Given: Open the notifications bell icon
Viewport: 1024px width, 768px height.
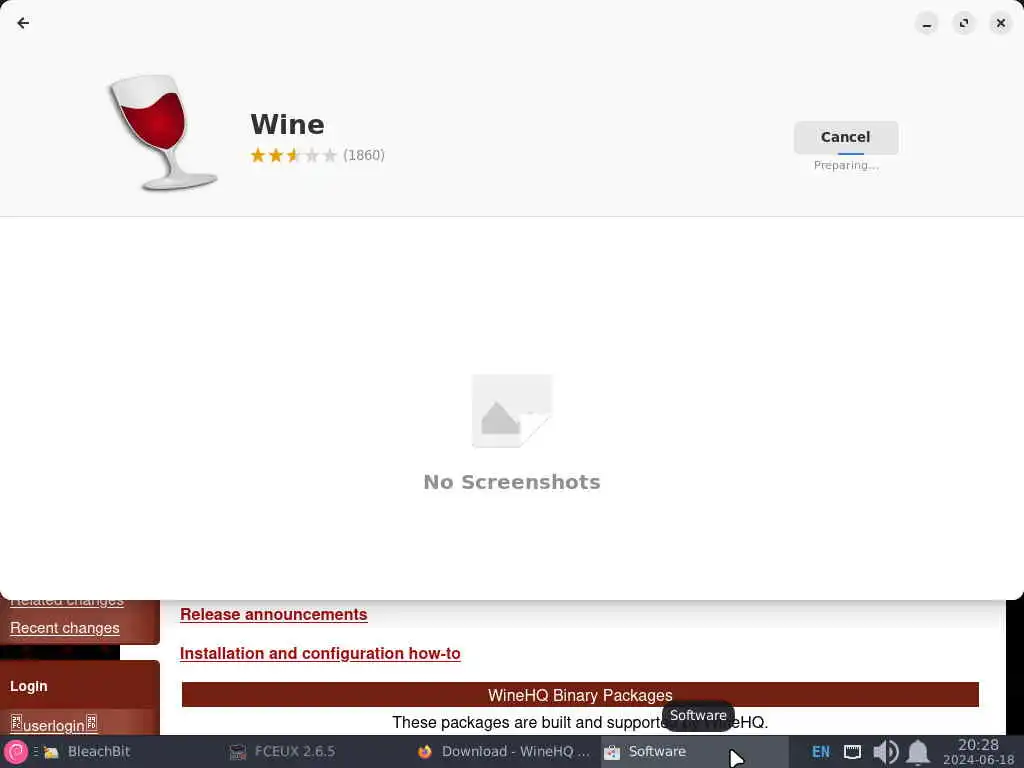Looking at the screenshot, I should coord(918,752).
